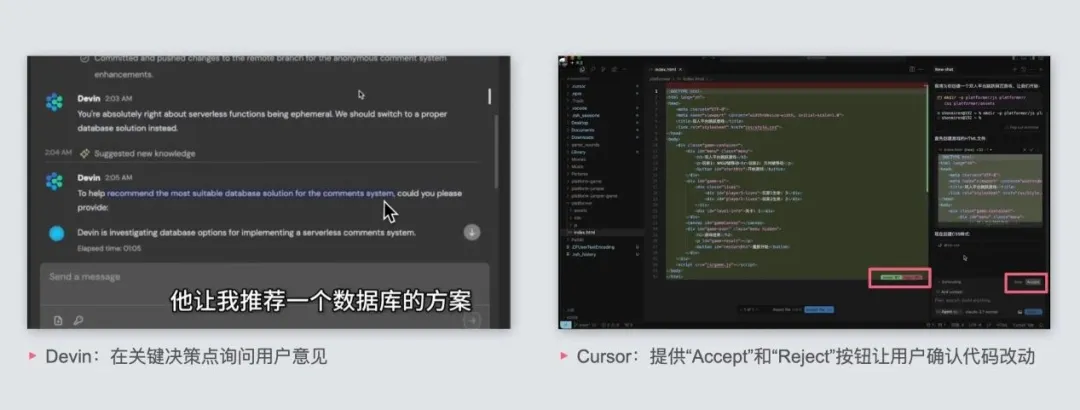The width and height of the screenshot is (1080, 410).
Task: Open the secrets key icon below the message box
Action: click(79, 320)
